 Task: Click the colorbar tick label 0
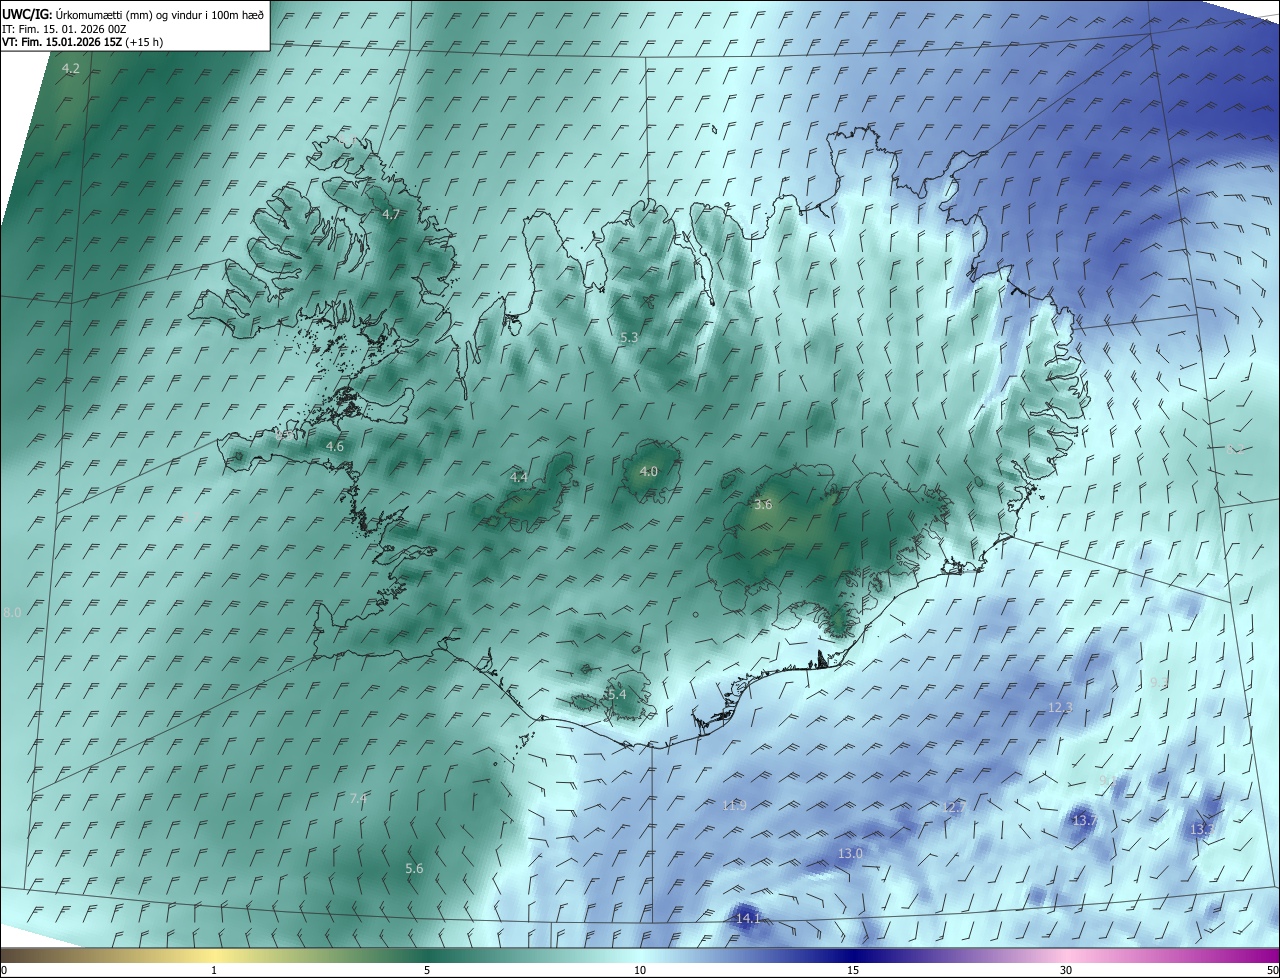(x=4, y=970)
